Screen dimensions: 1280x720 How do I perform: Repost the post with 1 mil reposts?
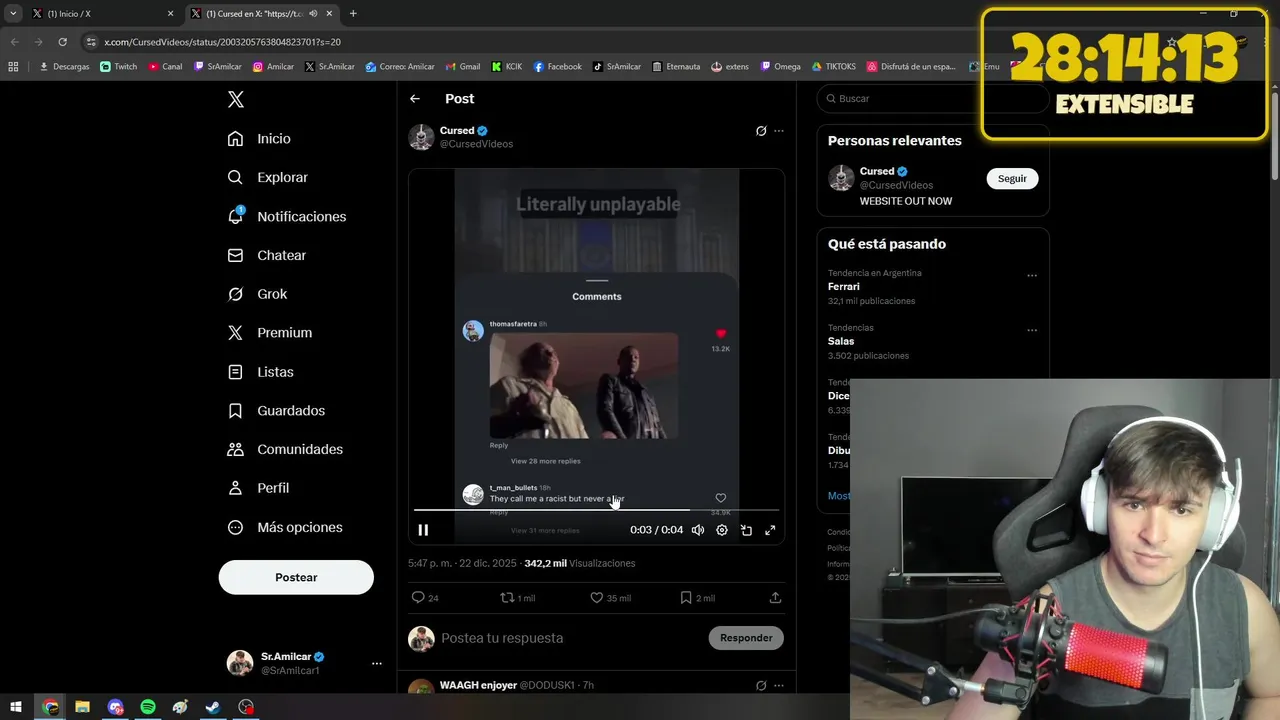[x=517, y=598]
